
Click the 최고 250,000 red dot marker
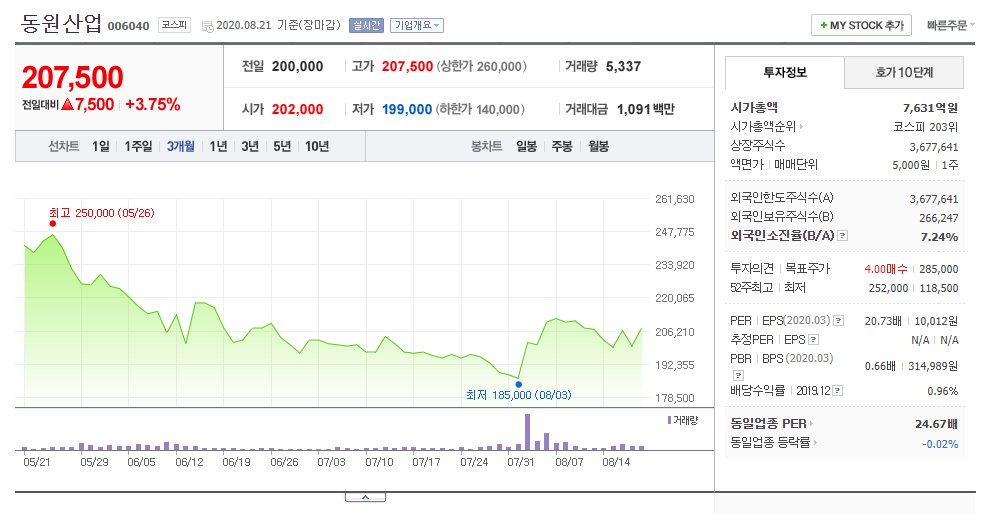(x=52, y=223)
